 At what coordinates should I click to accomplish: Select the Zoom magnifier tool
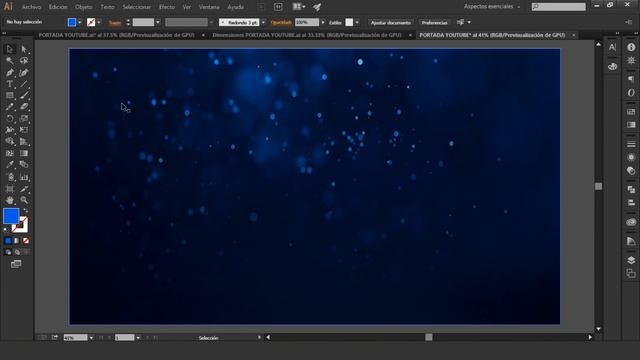(24, 200)
